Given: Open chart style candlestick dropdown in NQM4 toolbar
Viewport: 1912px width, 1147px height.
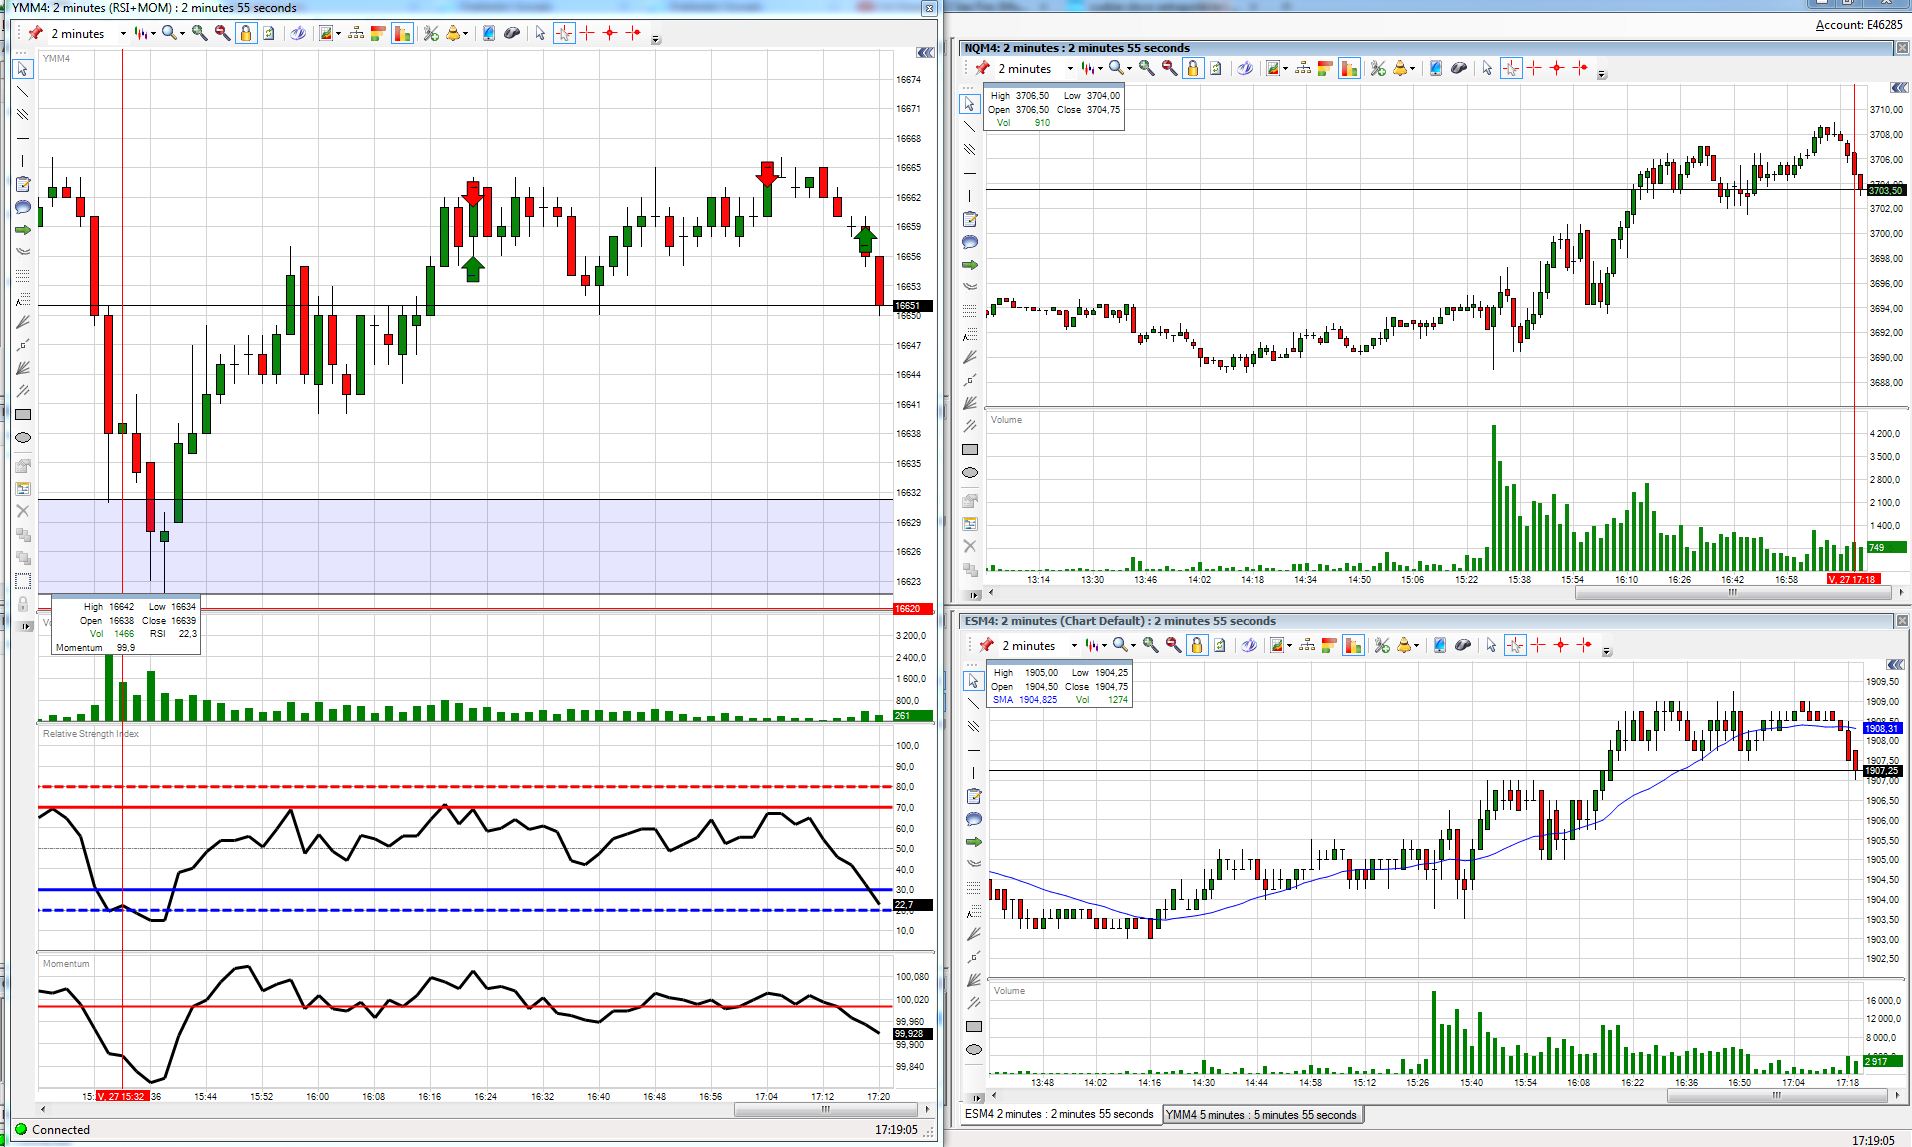Looking at the screenshot, I should pyautogui.click(x=1092, y=69).
